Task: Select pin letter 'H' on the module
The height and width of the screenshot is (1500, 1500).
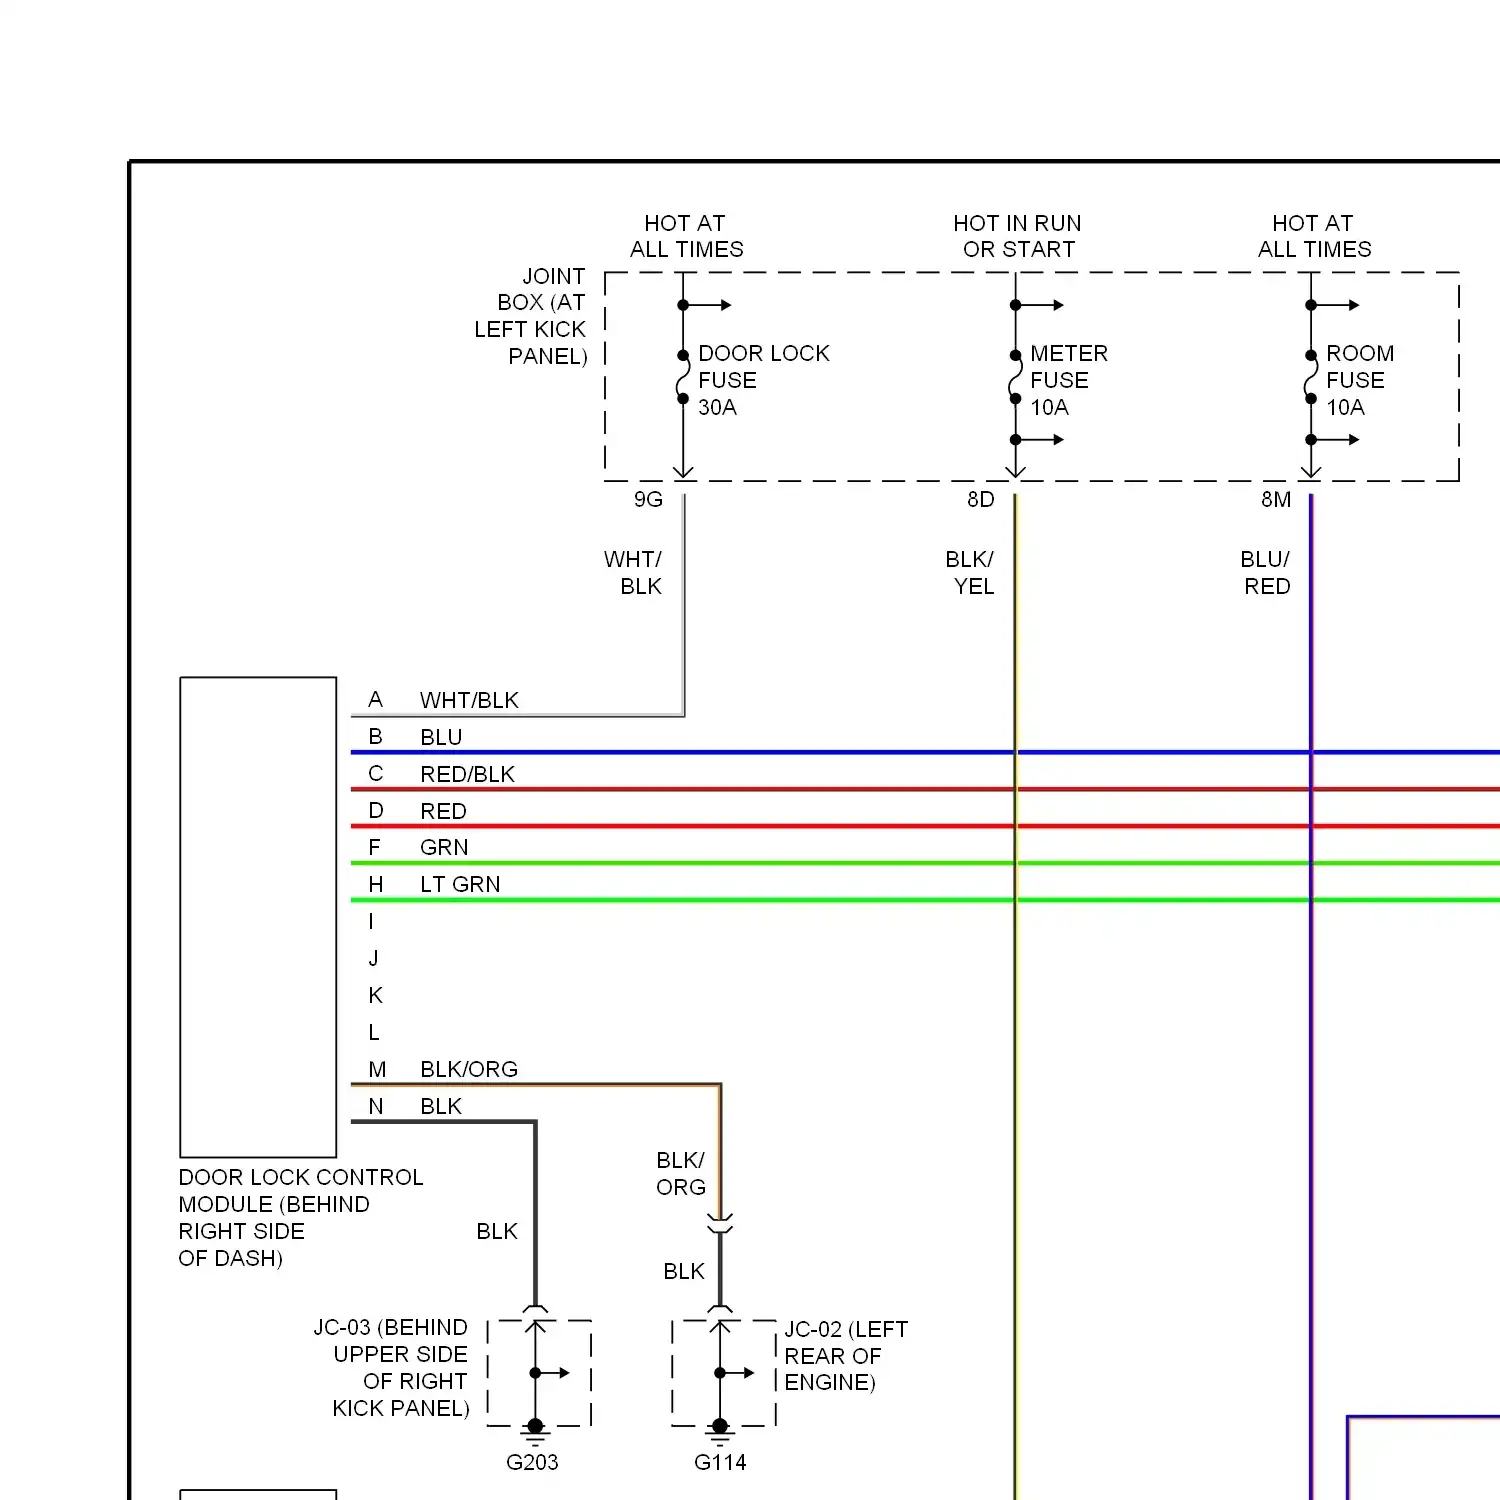Action: click(x=375, y=884)
